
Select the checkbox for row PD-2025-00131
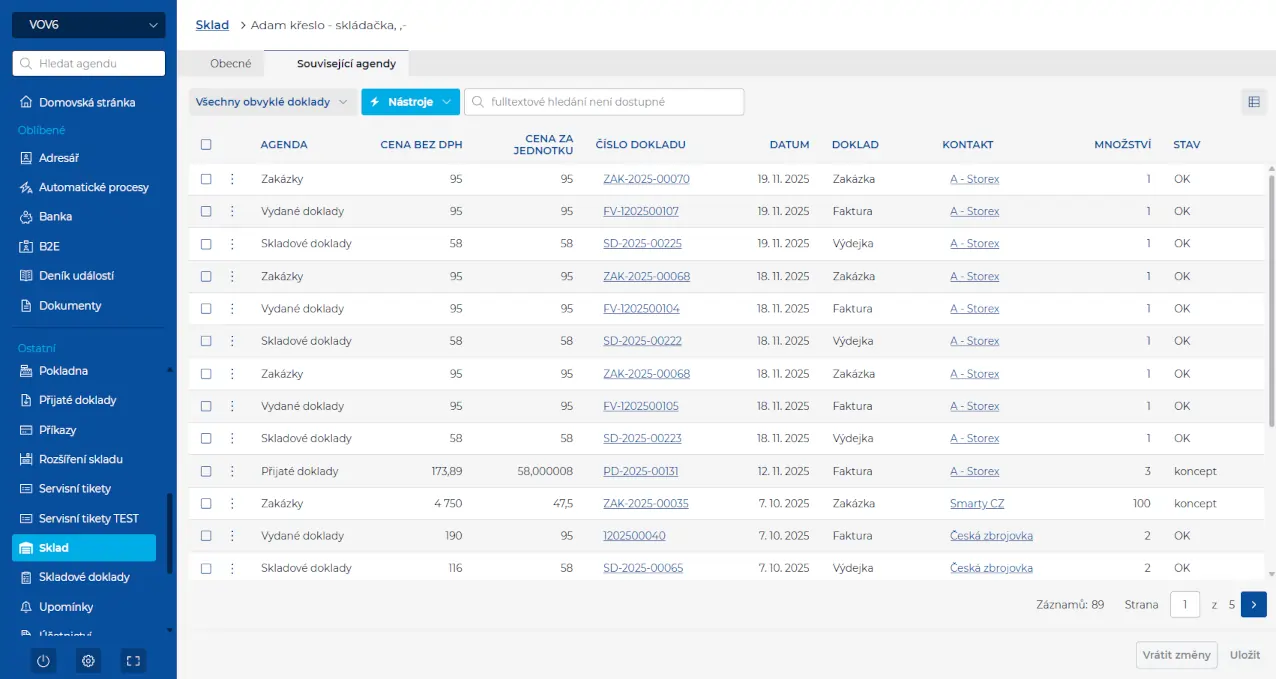point(206,471)
